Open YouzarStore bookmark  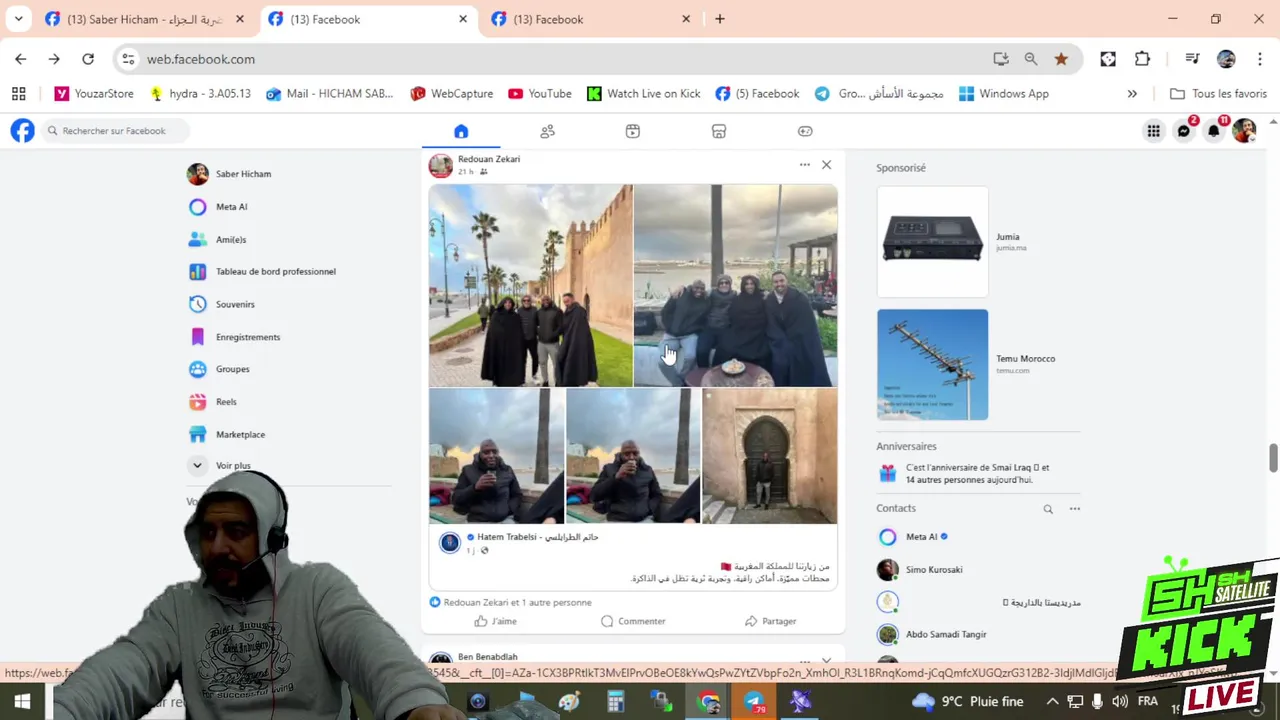click(x=94, y=94)
